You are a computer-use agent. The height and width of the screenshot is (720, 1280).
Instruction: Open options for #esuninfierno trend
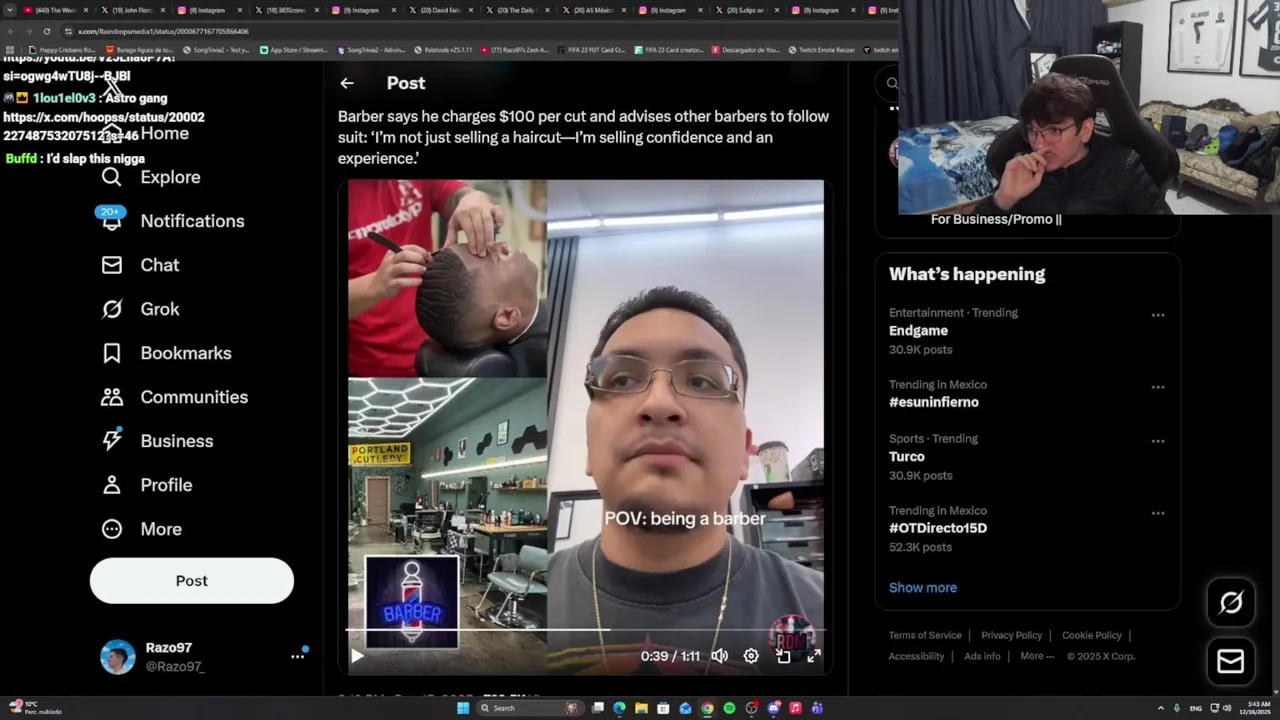pos(1158,387)
